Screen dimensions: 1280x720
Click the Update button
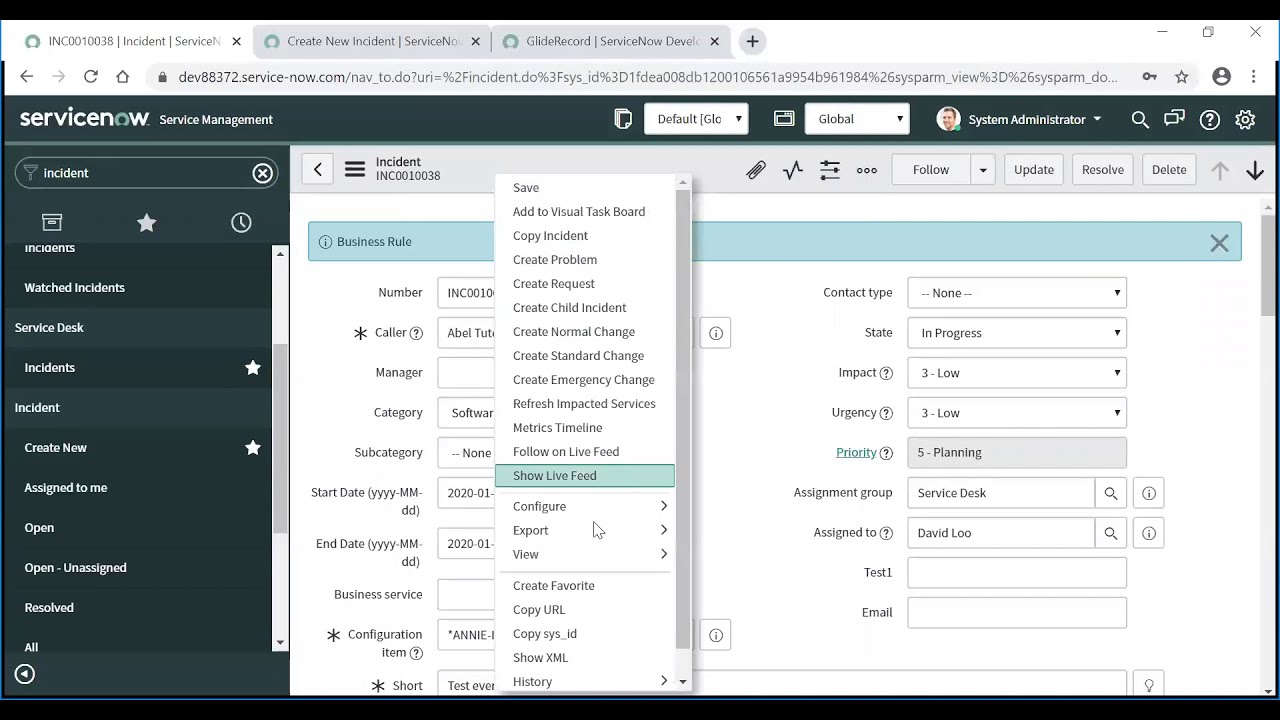click(1033, 169)
